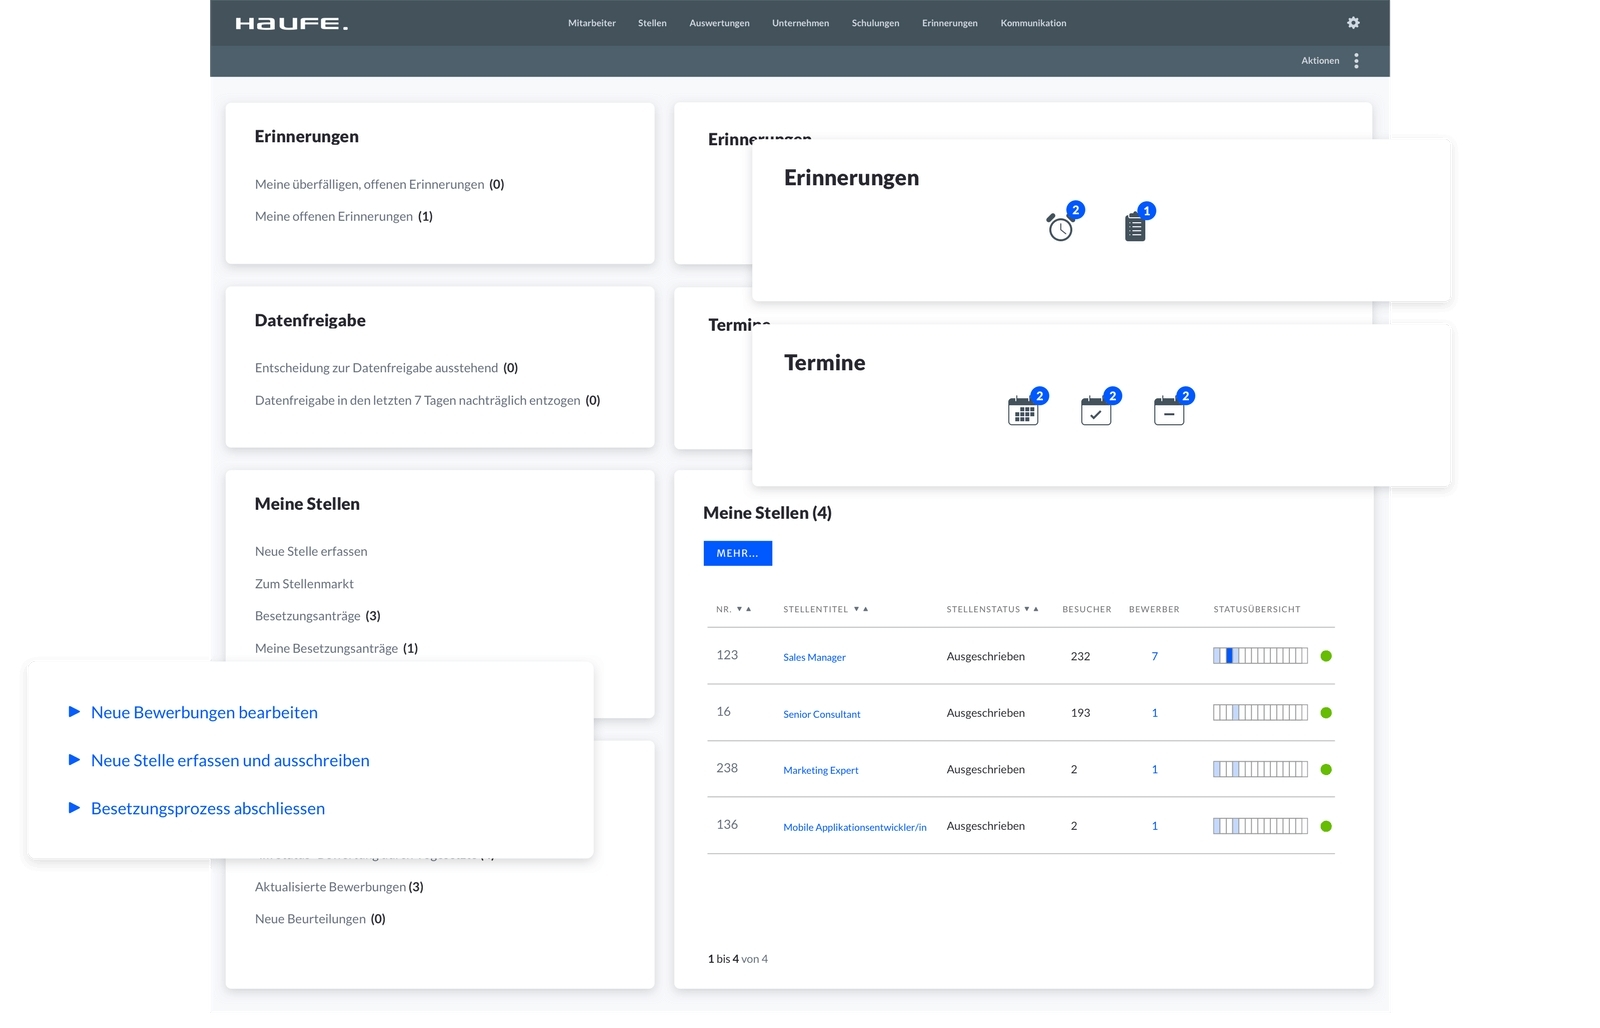Click the blue MEHR... button
The height and width of the screenshot is (1028, 1600).
(x=738, y=553)
